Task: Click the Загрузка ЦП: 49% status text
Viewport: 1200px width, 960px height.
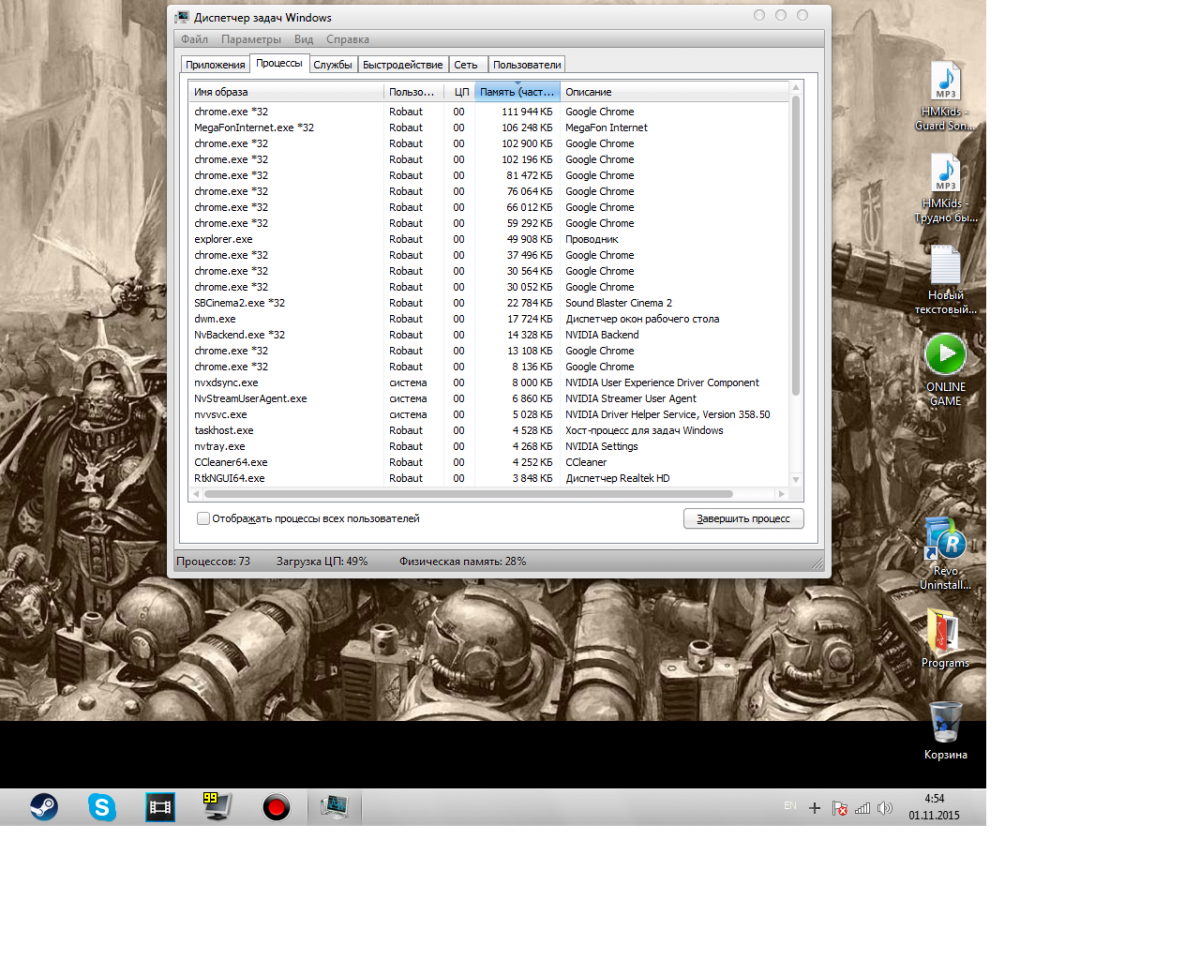Action: [x=322, y=562]
